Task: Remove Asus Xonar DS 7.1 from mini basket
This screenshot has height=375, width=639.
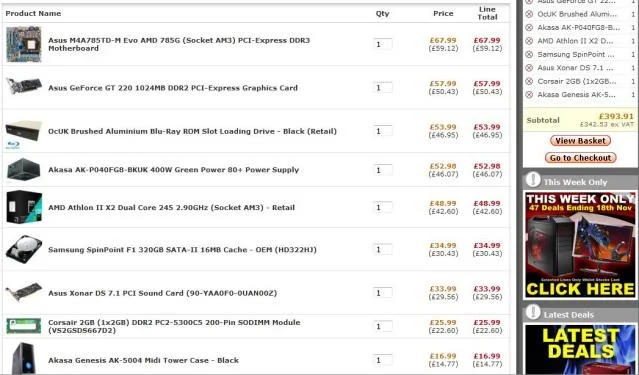Action: [x=529, y=68]
